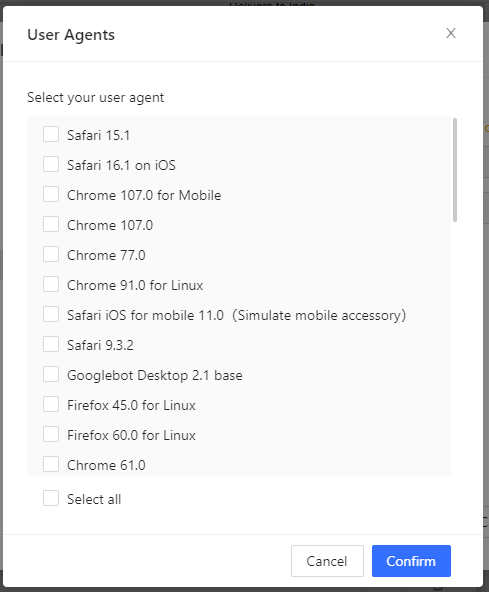Image resolution: width=489 pixels, height=592 pixels.
Task: Enable Firefox 45.0 for Linux
Action: [51, 404]
